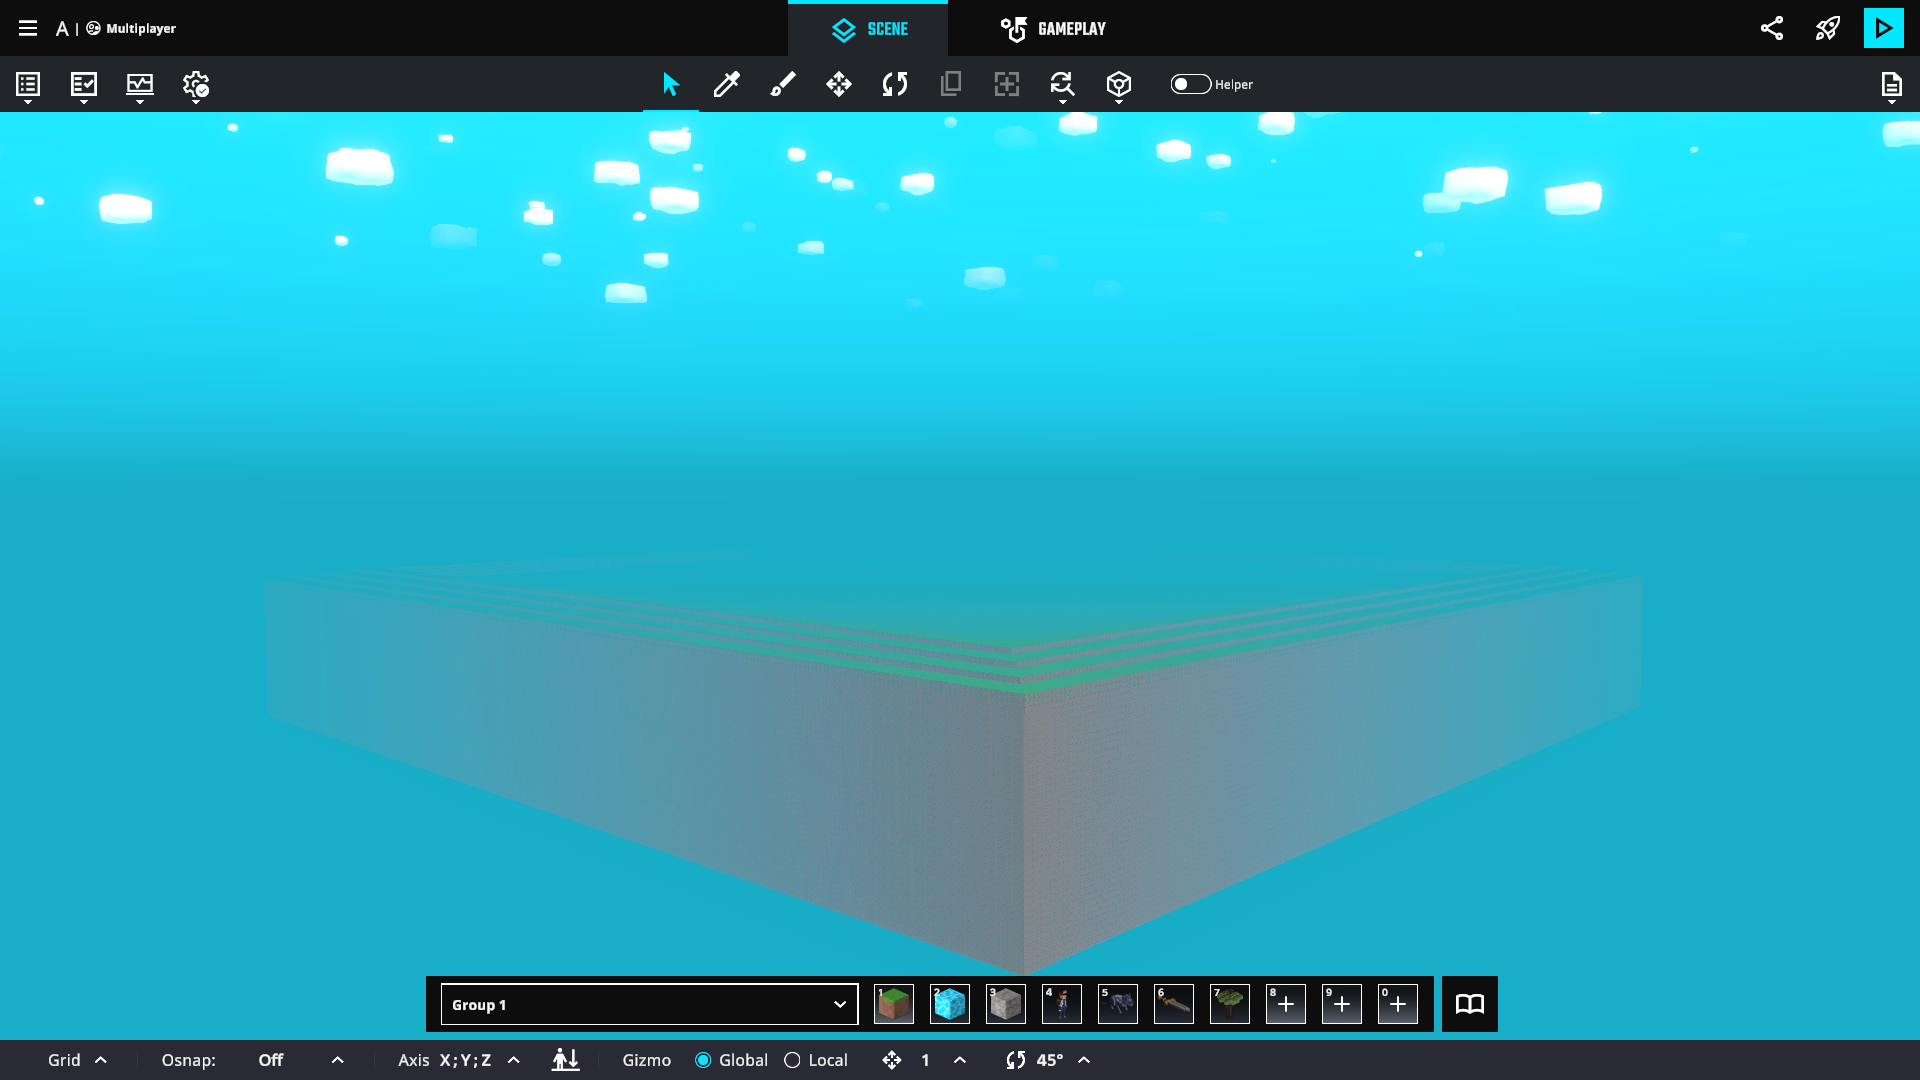Screen dimensions: 1920x1080
Task: Open the 3D cube asset menu
Action: coord(1119,86)
